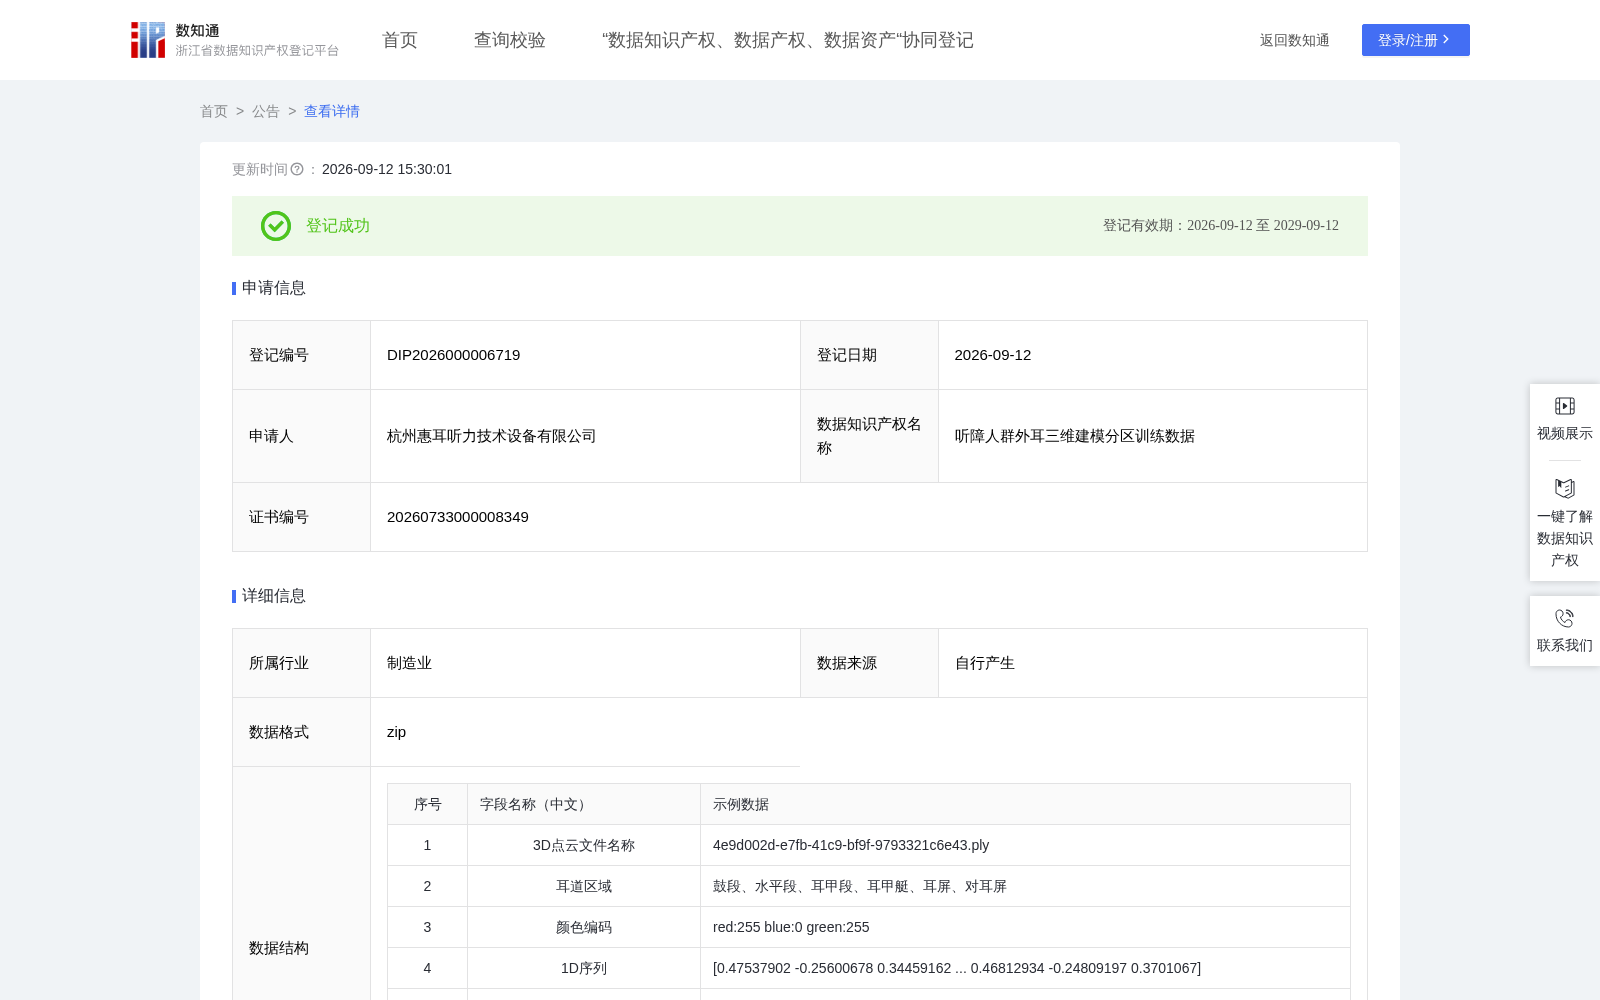Click the 数知通 platform logo
Viewport: 1600px width, 1000px height.
[234, 40]
